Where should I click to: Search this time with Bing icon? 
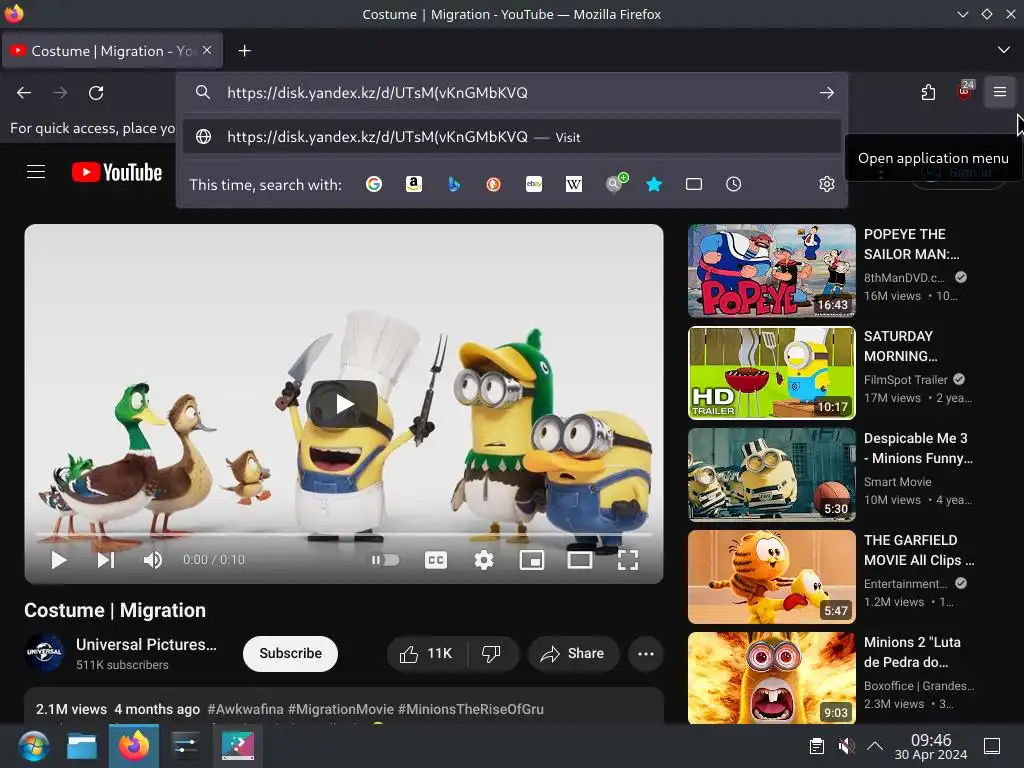click(x=454, y=184)
